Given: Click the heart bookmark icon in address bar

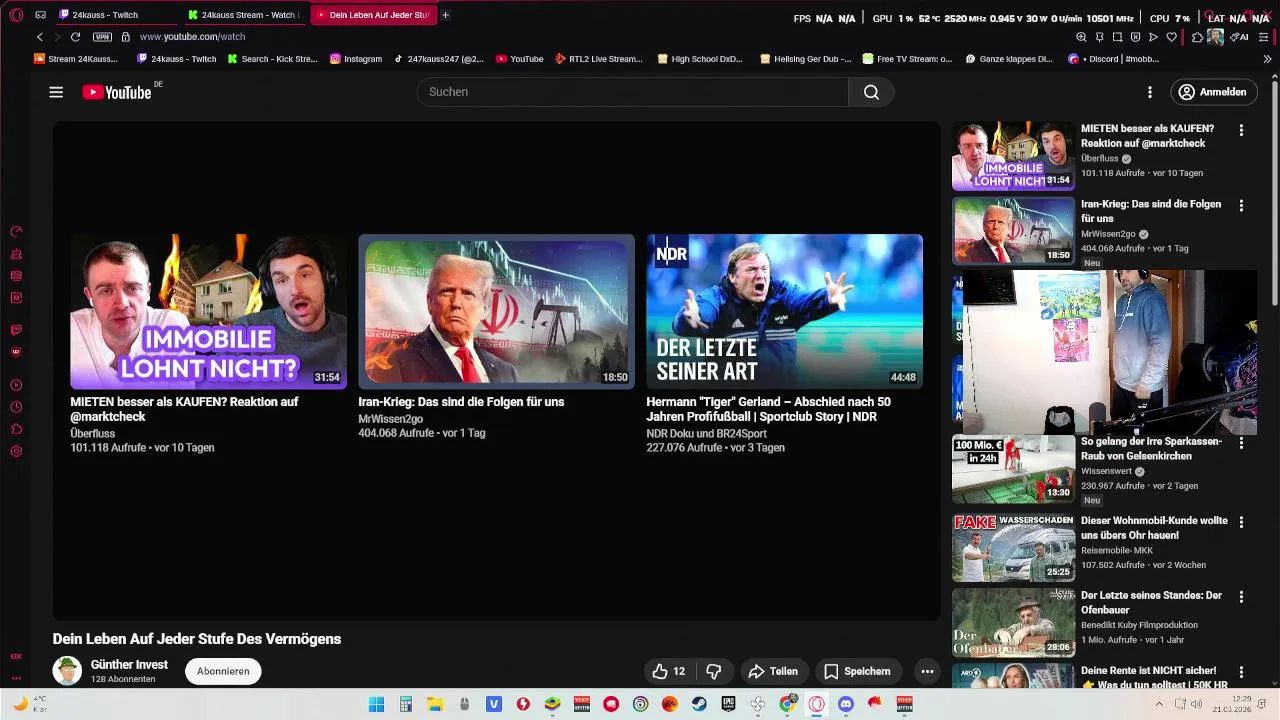Looking at the screenshot, I should click(1171, 37).
